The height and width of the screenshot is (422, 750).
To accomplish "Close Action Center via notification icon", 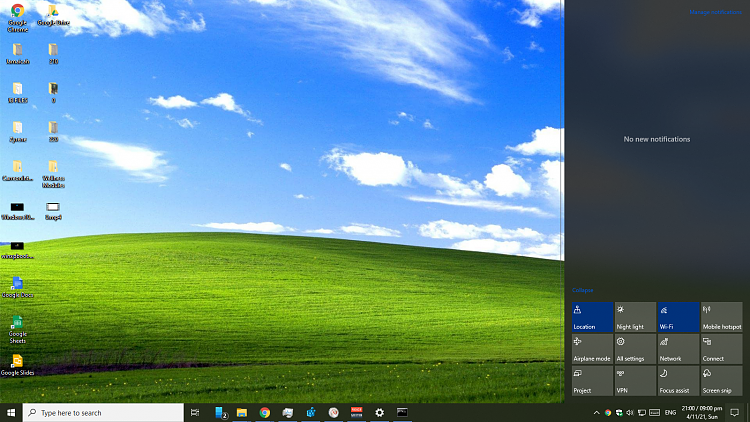I will (735, 412).
